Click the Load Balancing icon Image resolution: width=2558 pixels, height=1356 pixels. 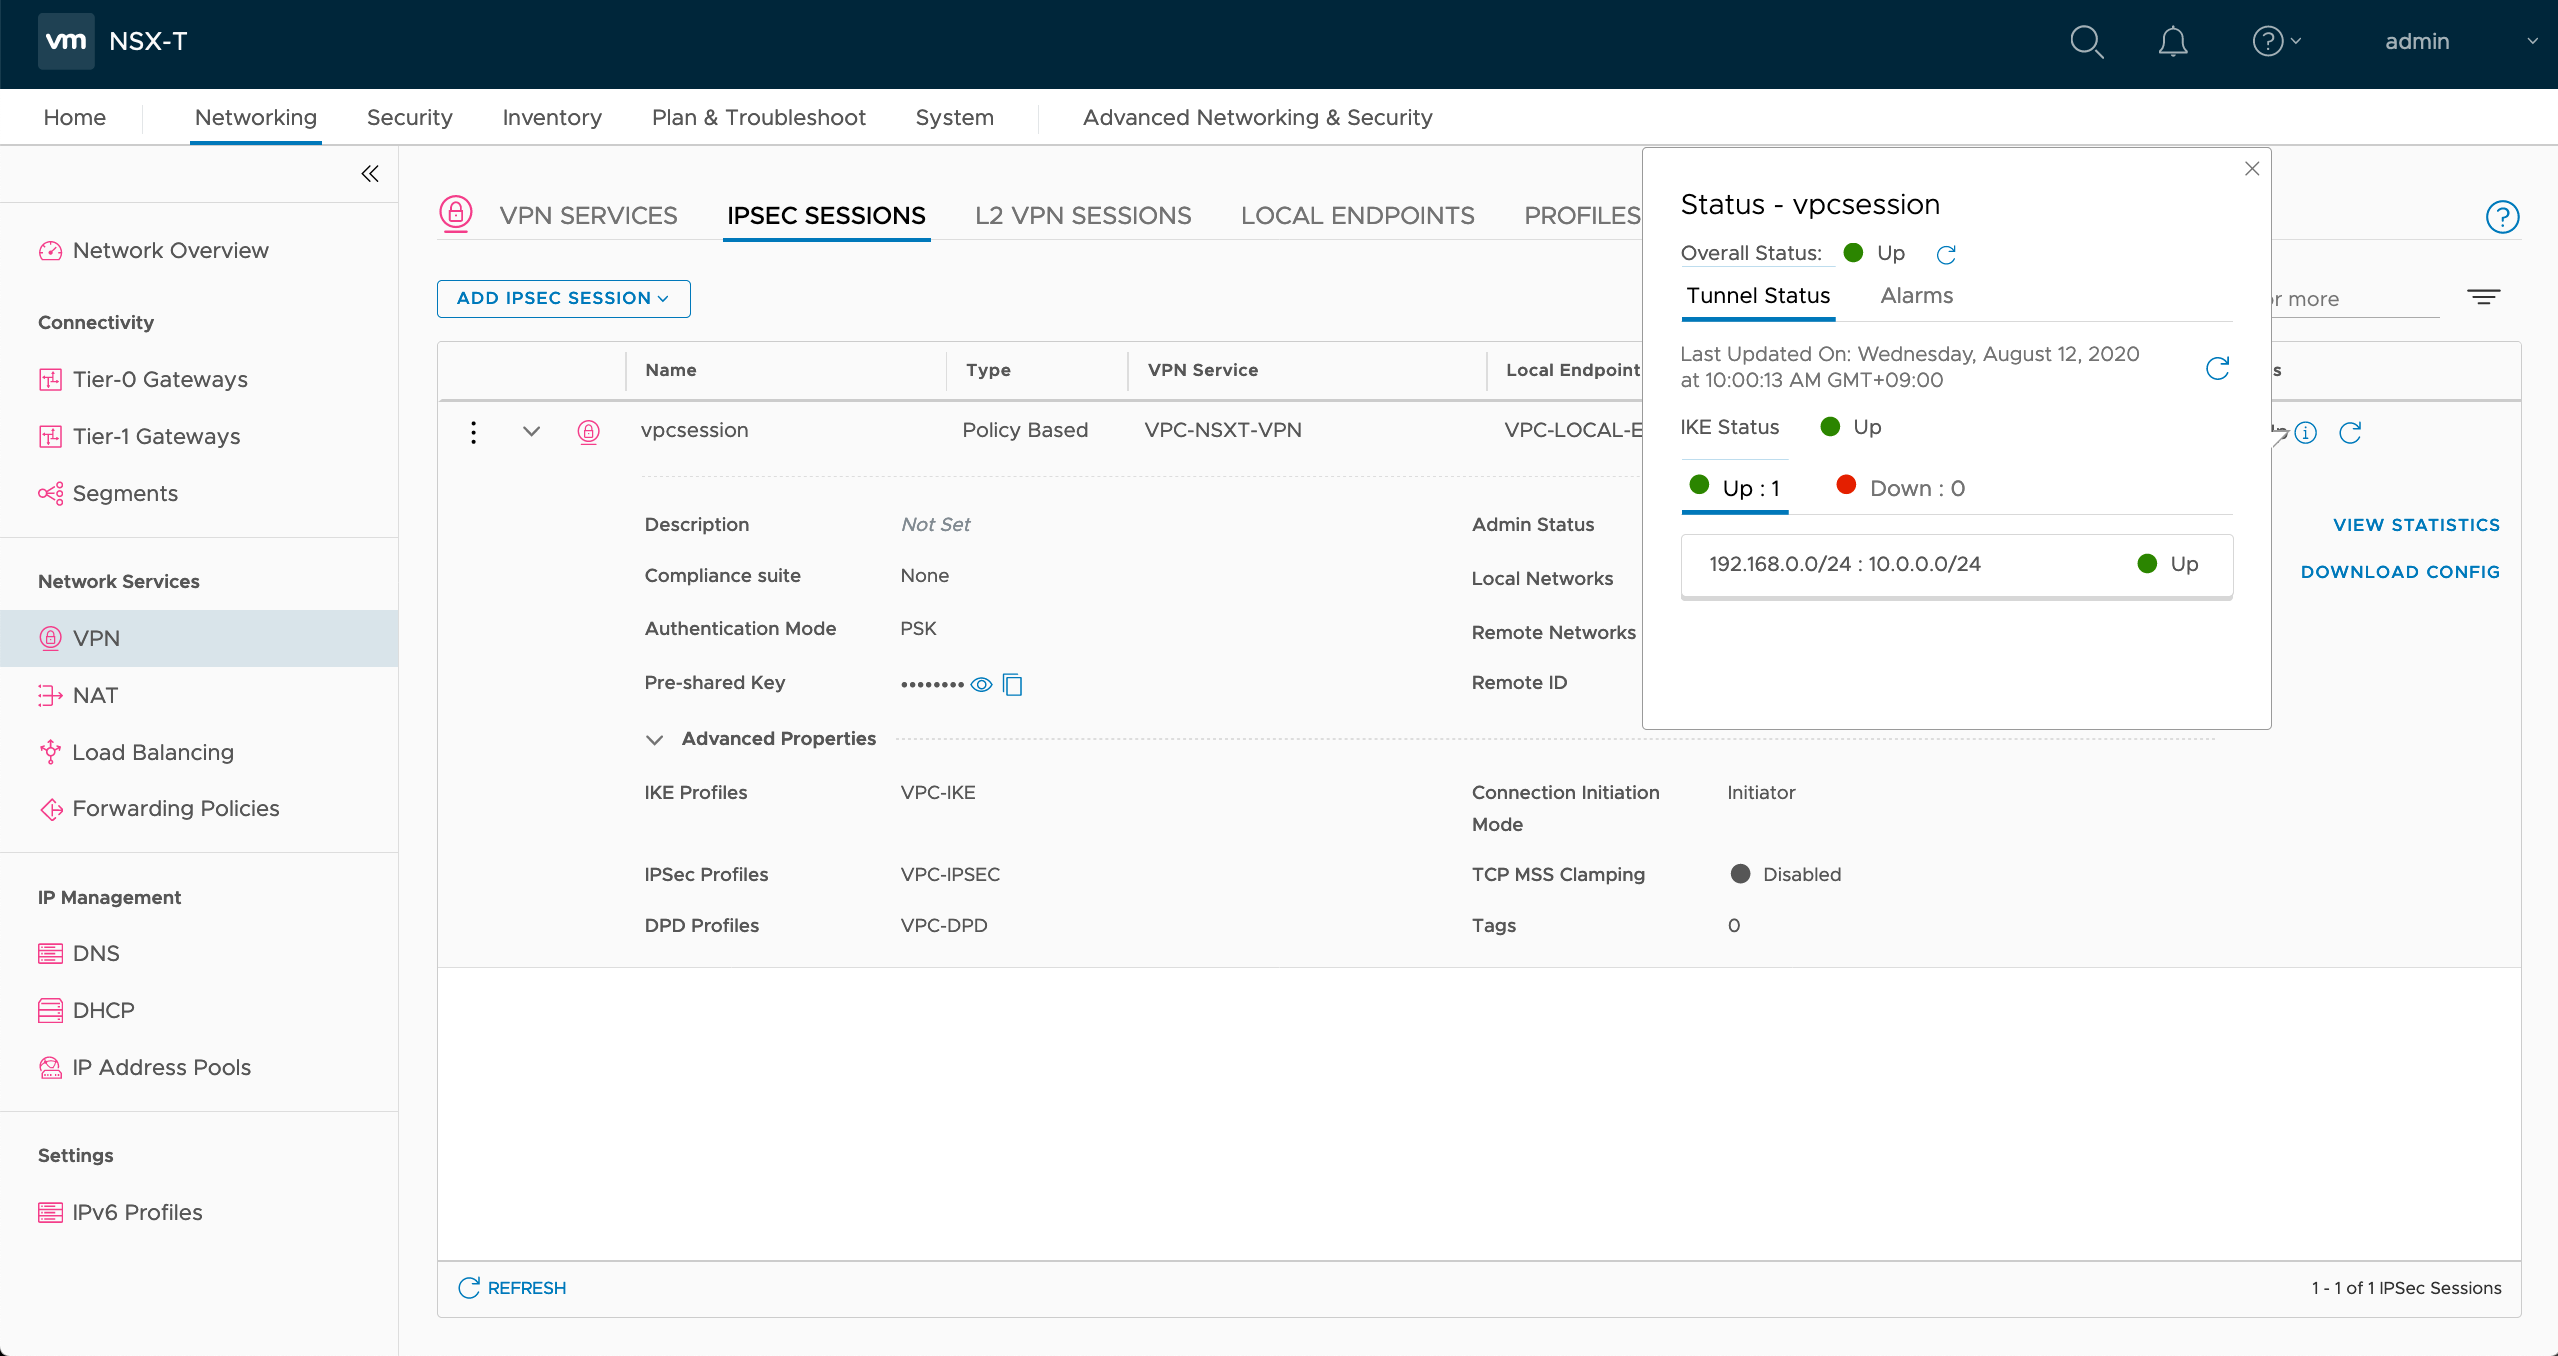pyautogui.click(x=50, y=752)
